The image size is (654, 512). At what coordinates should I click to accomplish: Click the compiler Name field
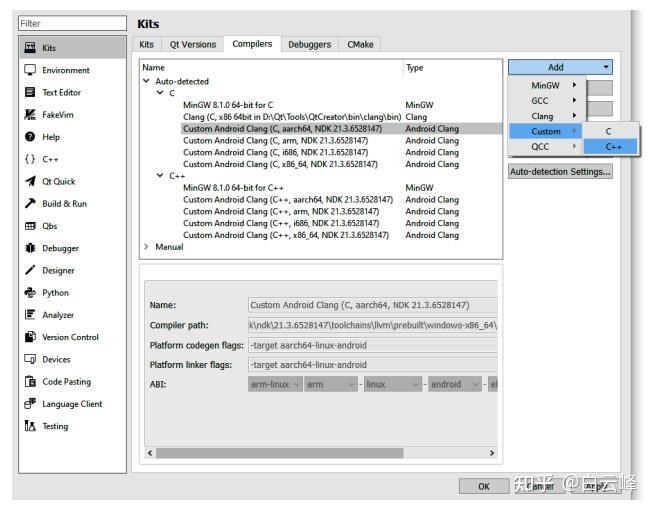click(x=372, y=305)
